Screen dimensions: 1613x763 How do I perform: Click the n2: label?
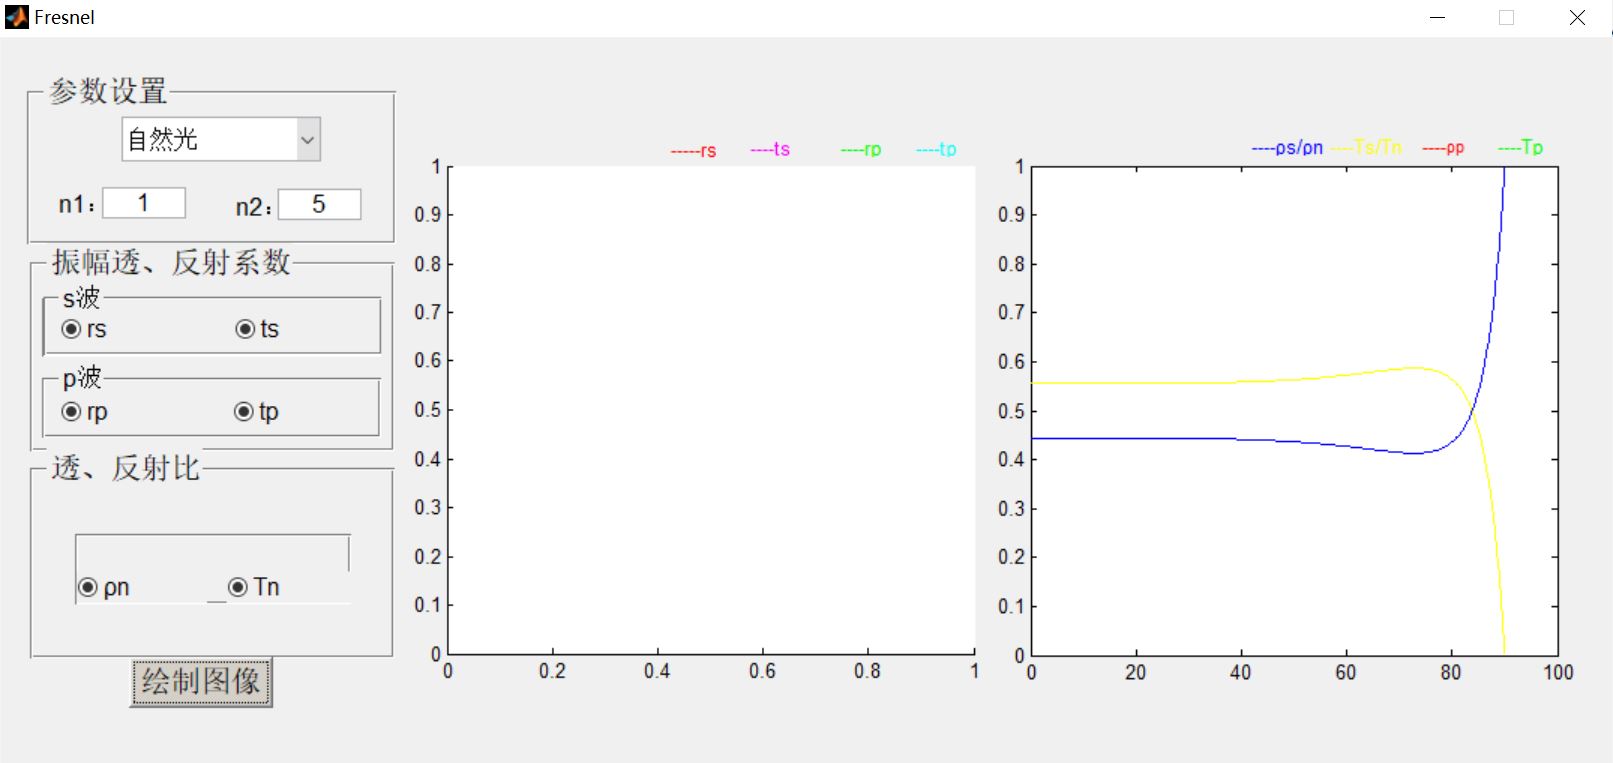pos(253,207)
